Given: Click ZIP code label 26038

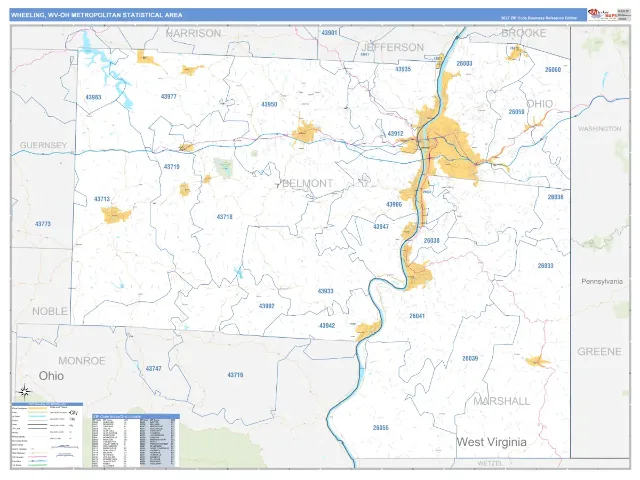Looking at the screenshot, I should [431, 241].
